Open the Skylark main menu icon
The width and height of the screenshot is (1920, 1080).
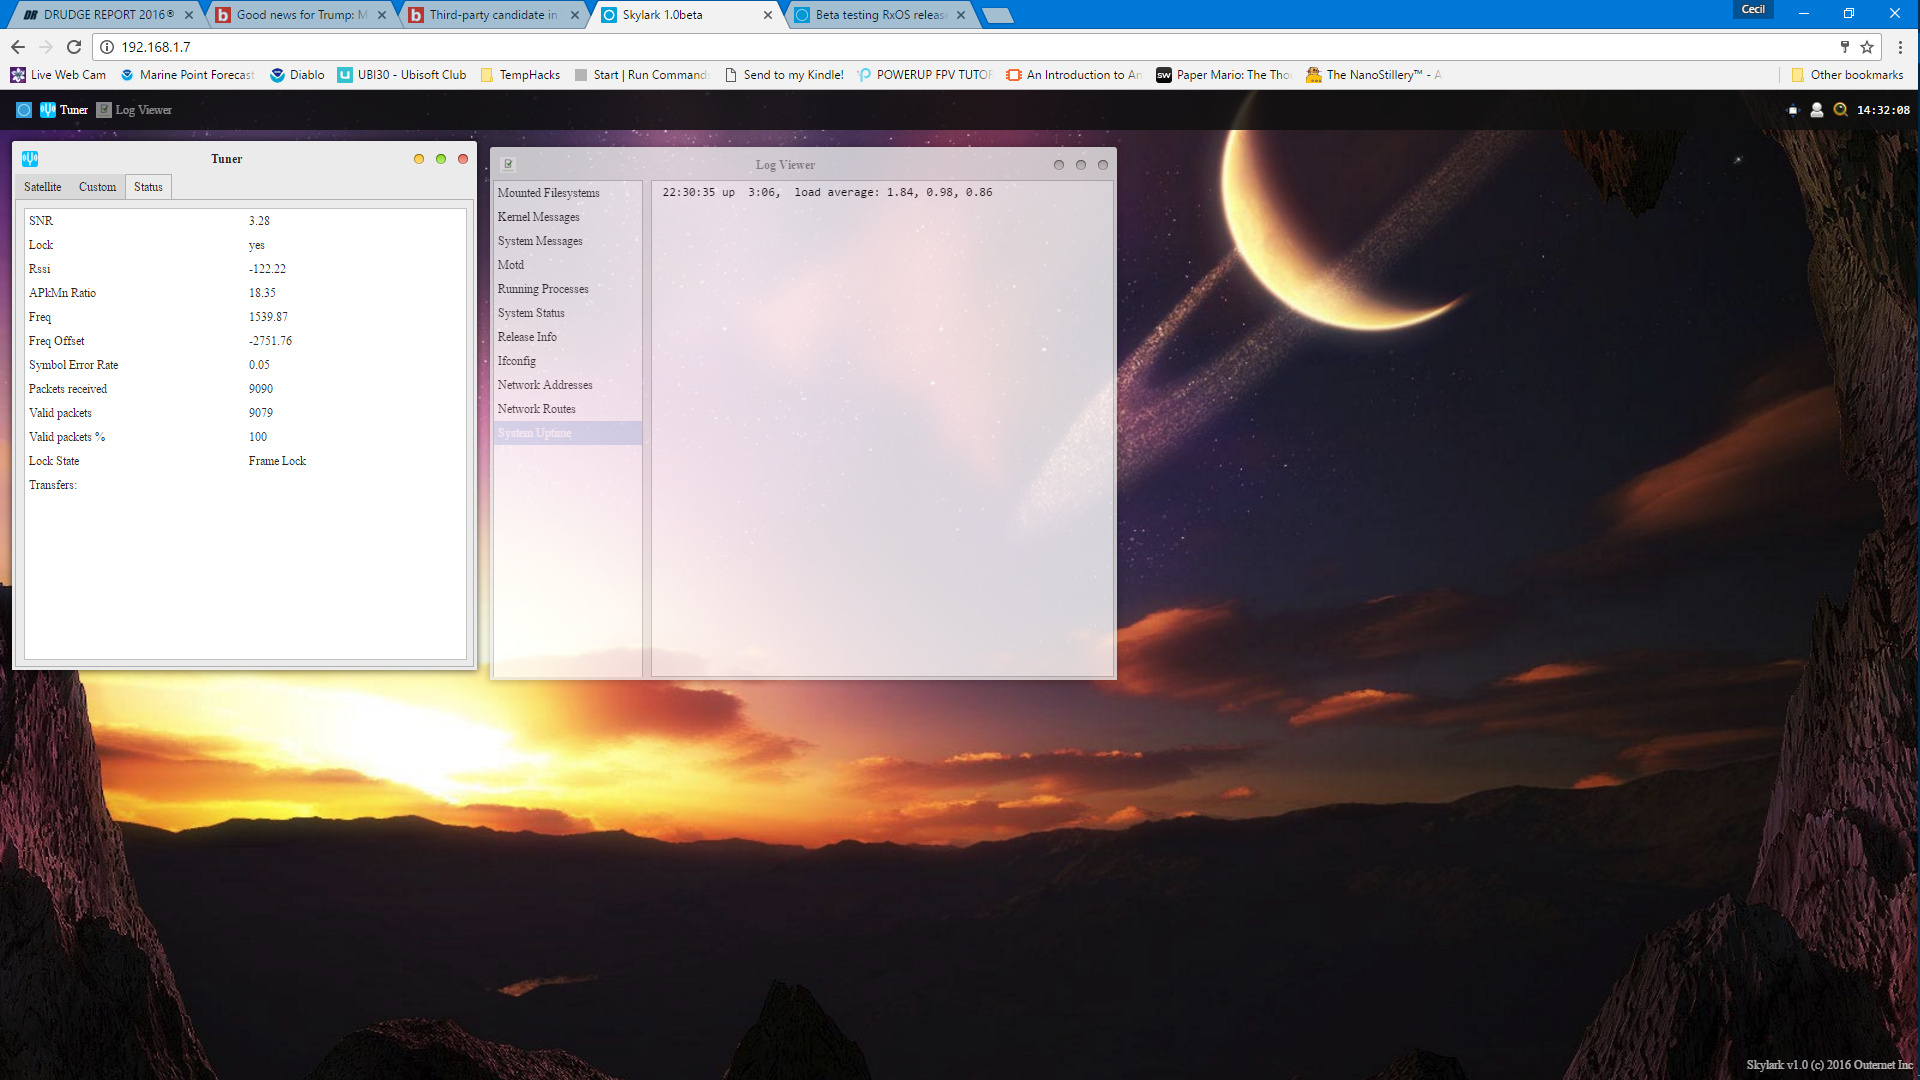(24, 110)
